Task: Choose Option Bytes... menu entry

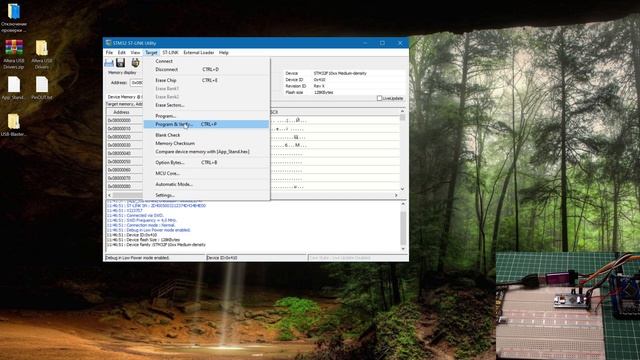Action: (x=206, y=162)
